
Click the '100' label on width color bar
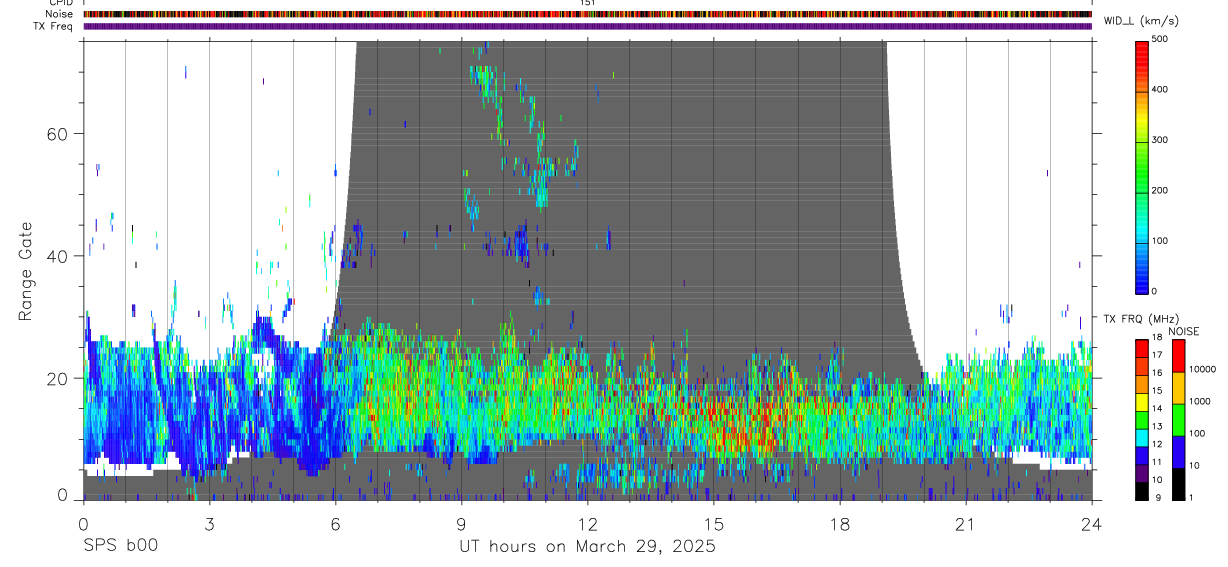click(1160, 240)
